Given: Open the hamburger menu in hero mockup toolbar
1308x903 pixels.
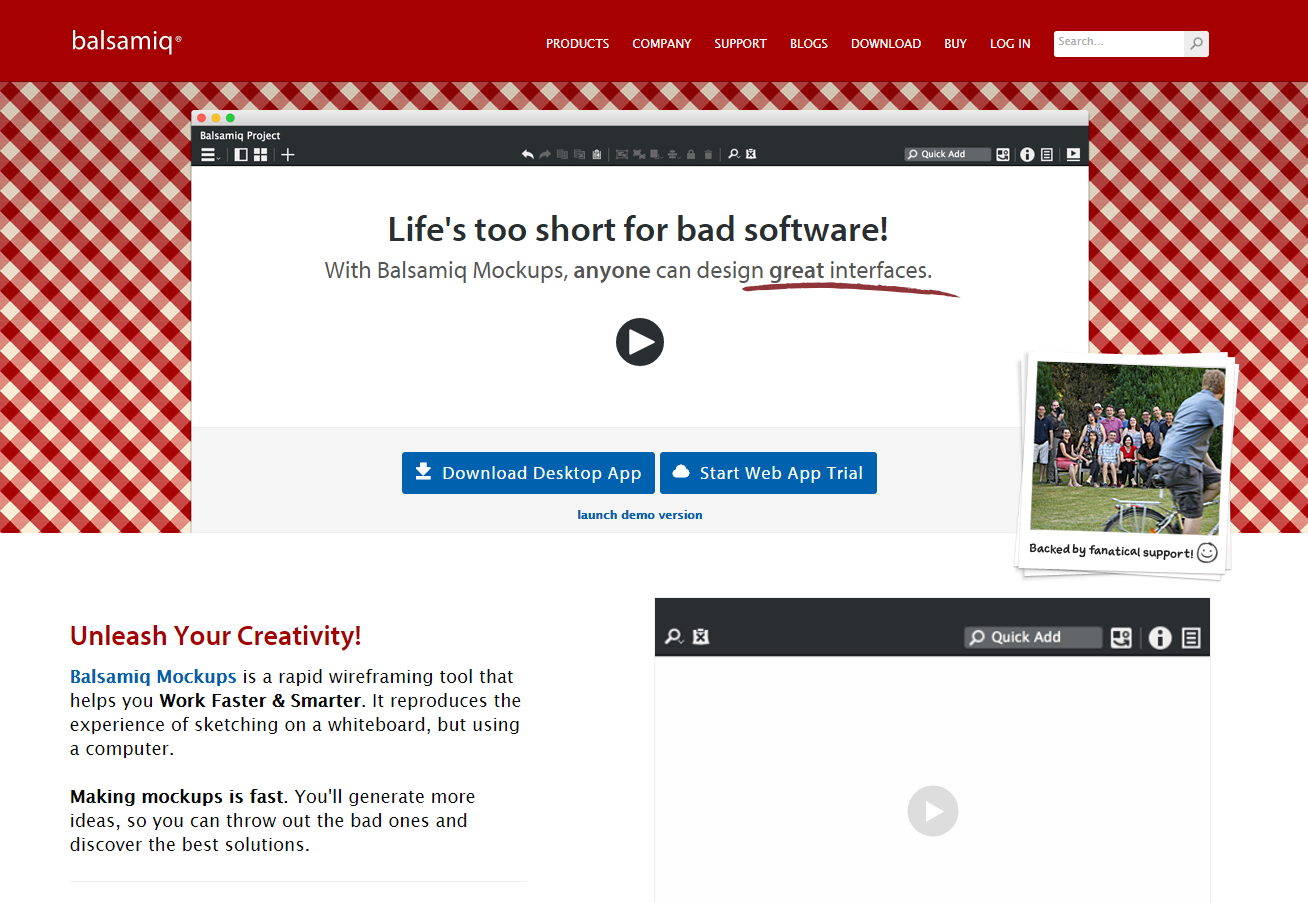Looking at the screenshot, I should 209,155.
